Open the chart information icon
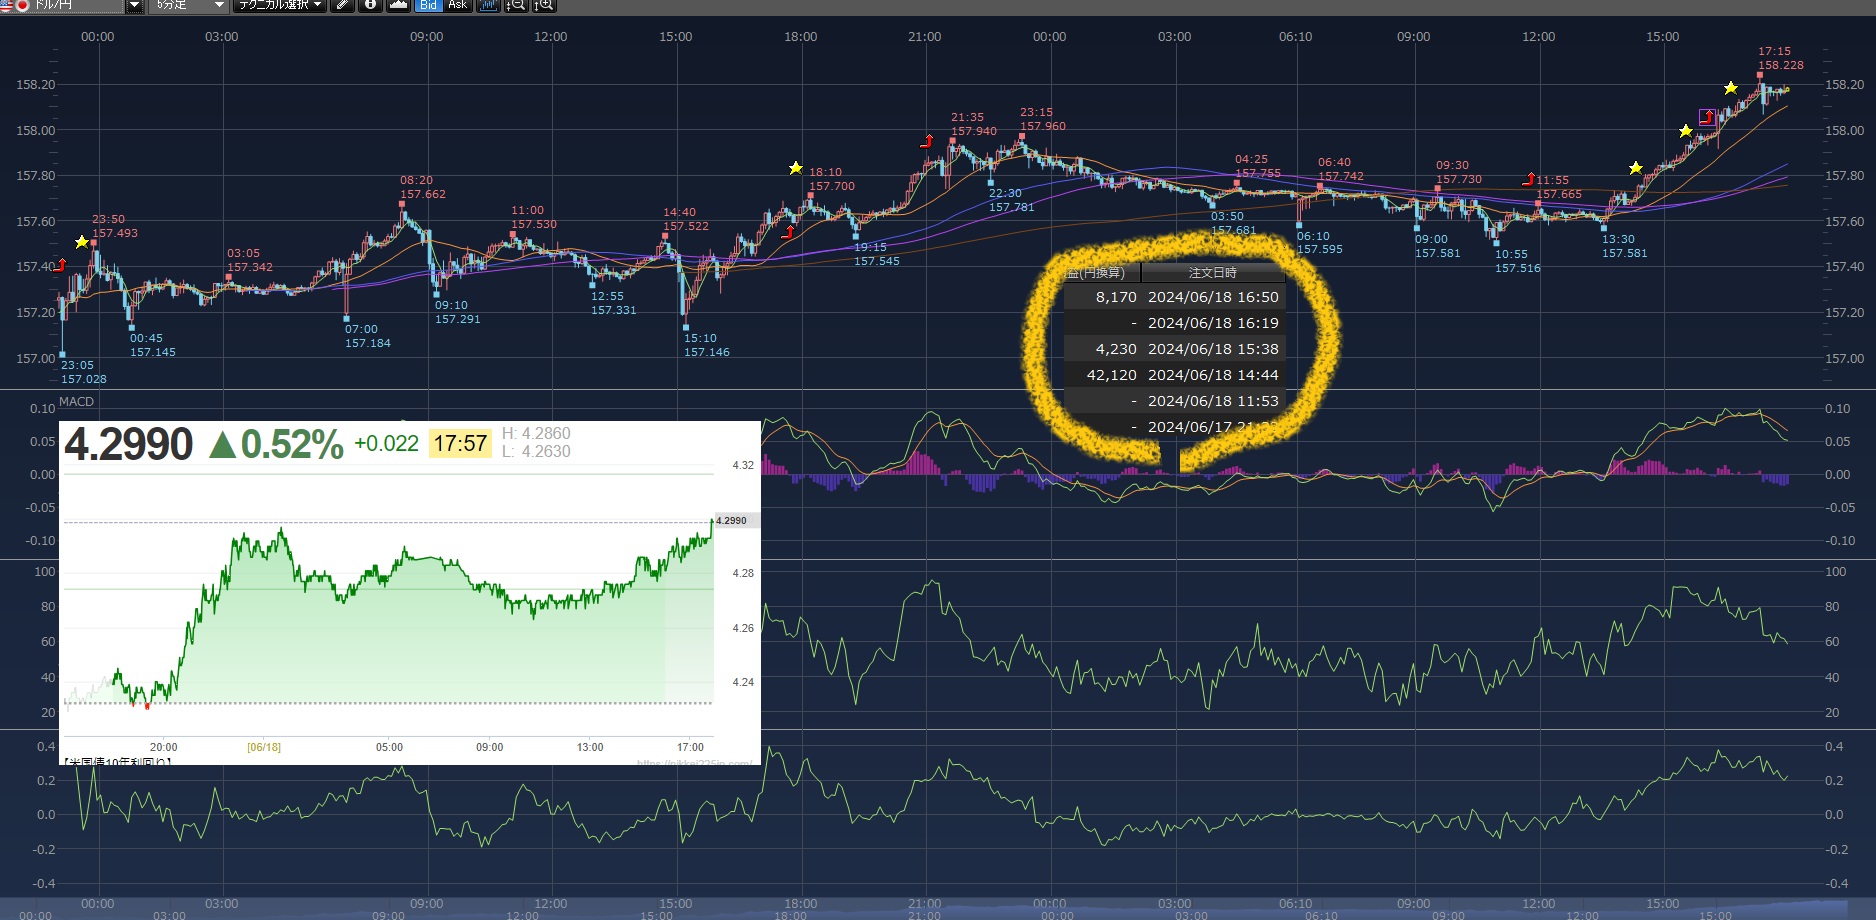This screenshot has height=920, width=1876. pos(371,5)
